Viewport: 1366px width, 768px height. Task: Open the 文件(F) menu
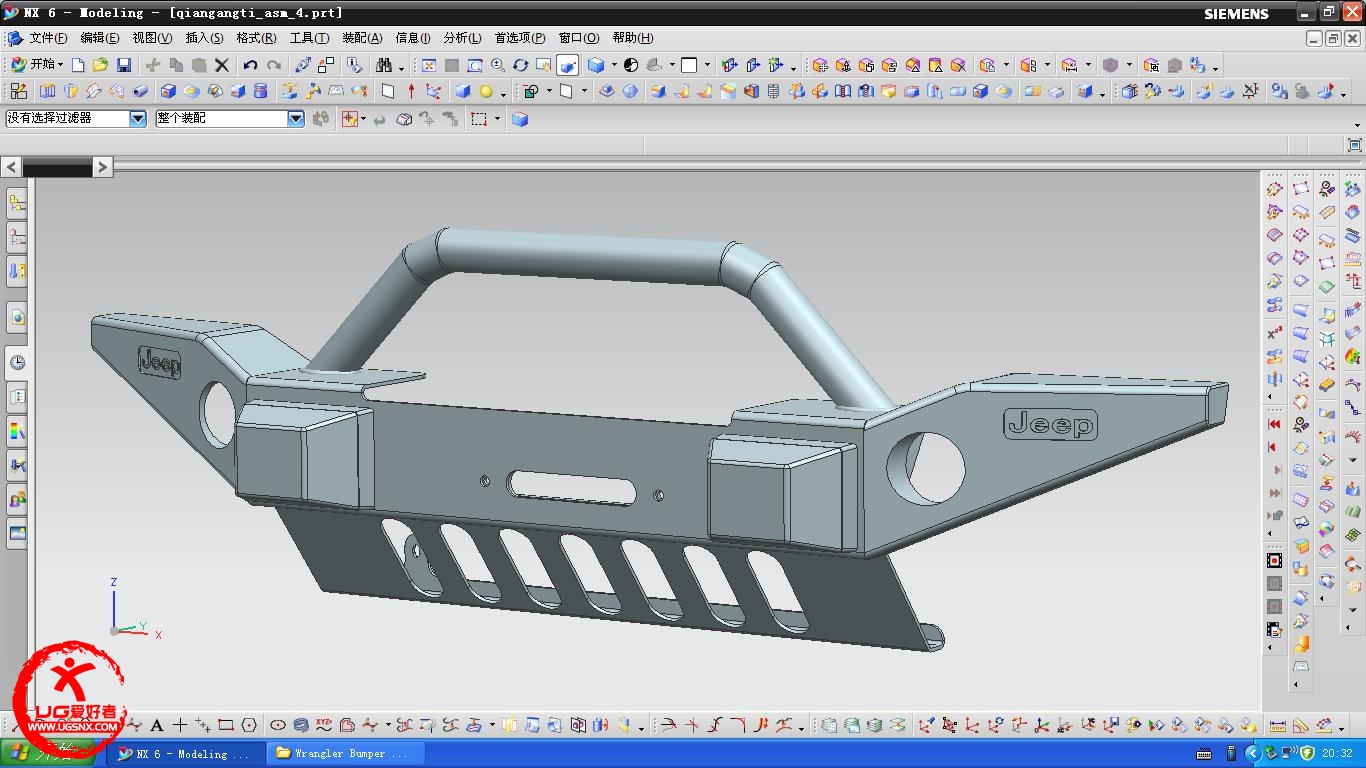coord(48,38)
